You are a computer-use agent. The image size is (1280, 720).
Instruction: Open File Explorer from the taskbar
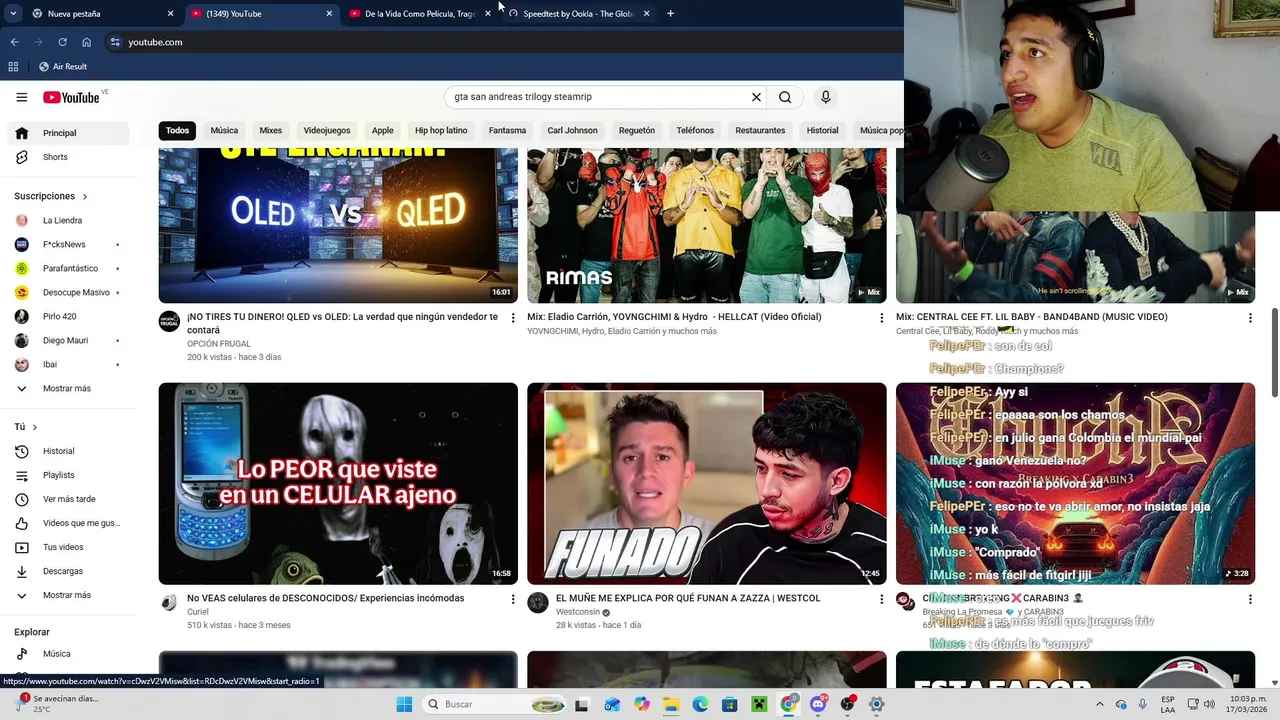tap(671, 704)
